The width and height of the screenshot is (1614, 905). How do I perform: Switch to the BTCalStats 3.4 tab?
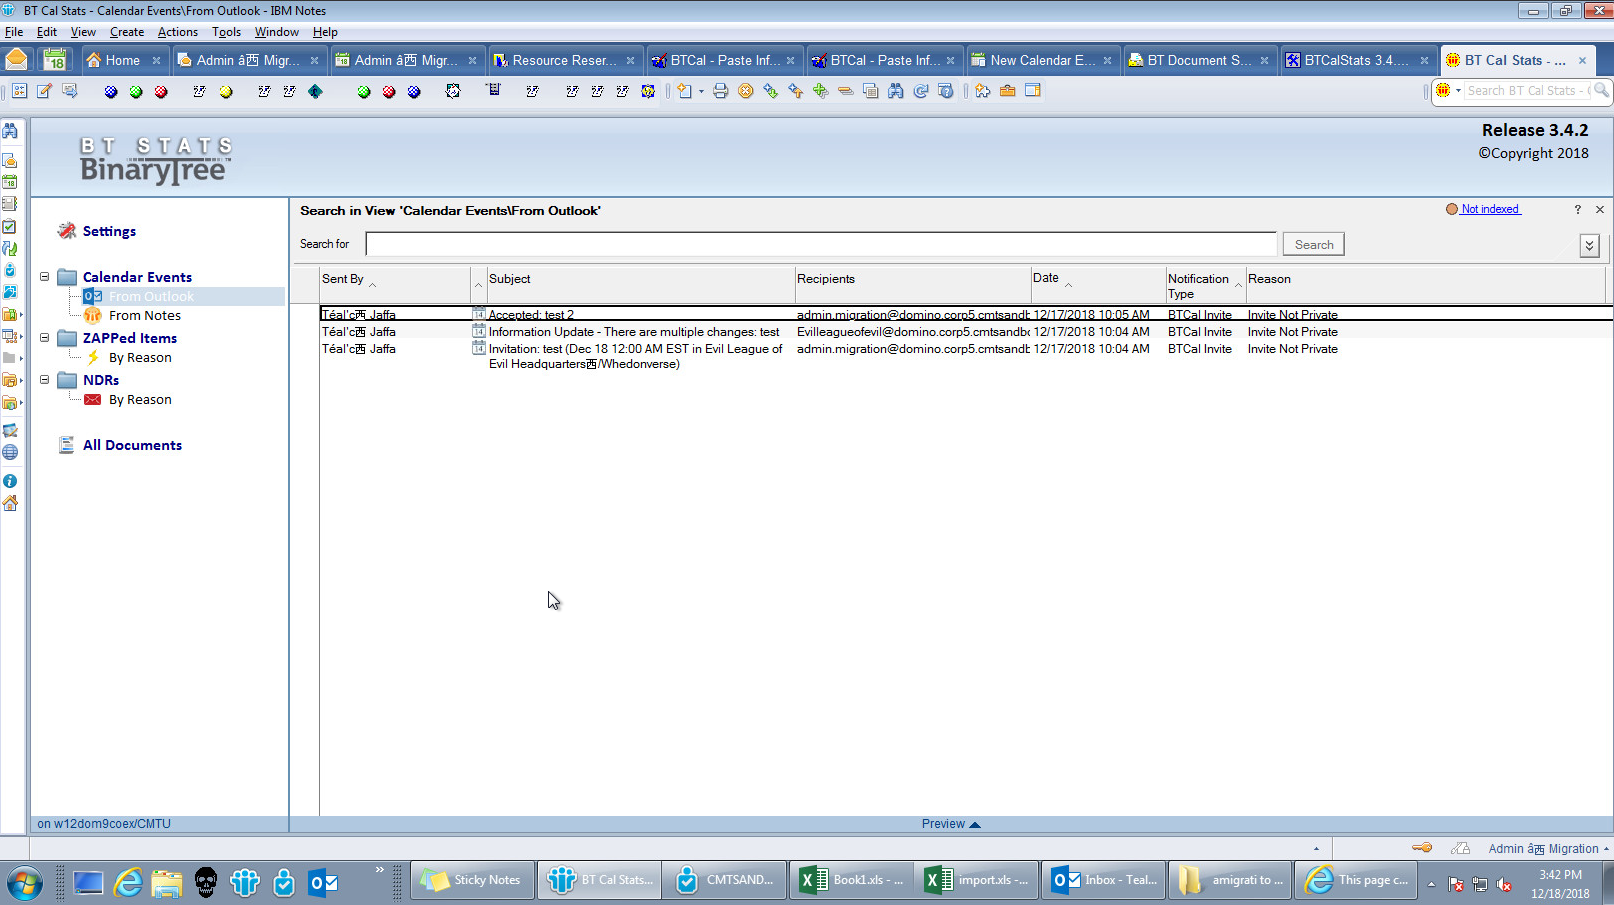click(1357, 60)
